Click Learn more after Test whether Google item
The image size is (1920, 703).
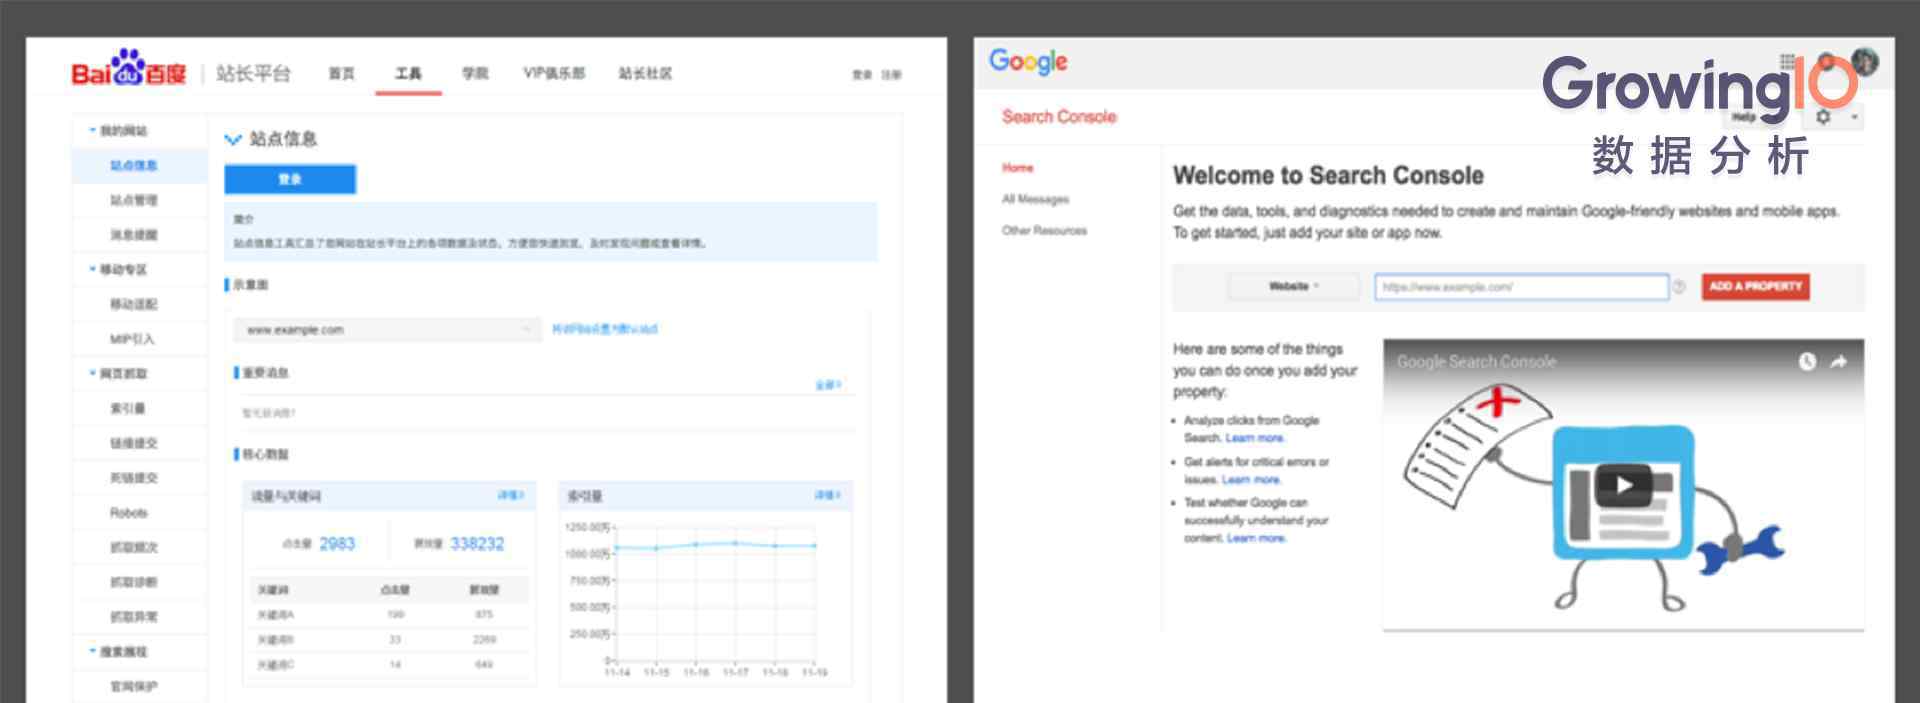1257,538
